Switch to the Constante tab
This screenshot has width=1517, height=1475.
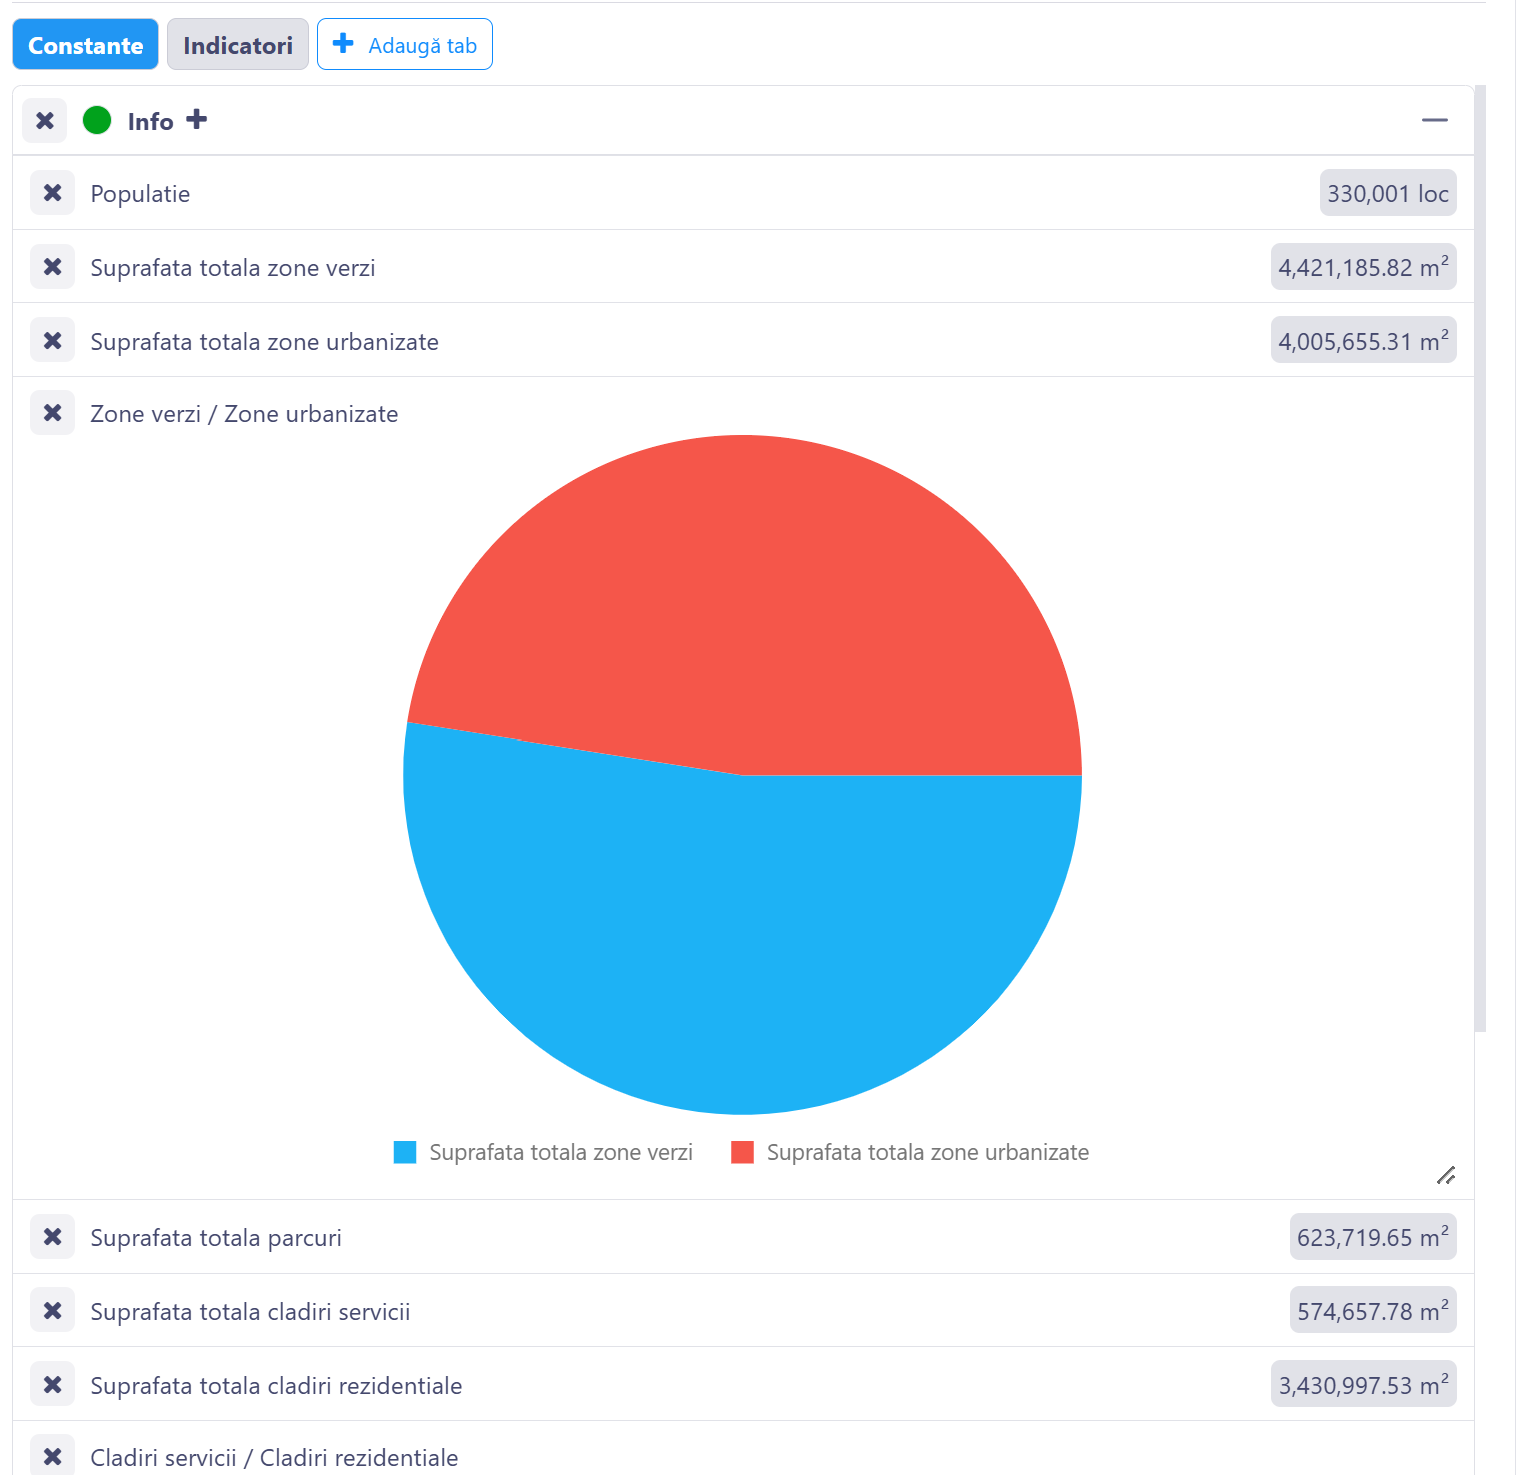(x=85, y=45)
